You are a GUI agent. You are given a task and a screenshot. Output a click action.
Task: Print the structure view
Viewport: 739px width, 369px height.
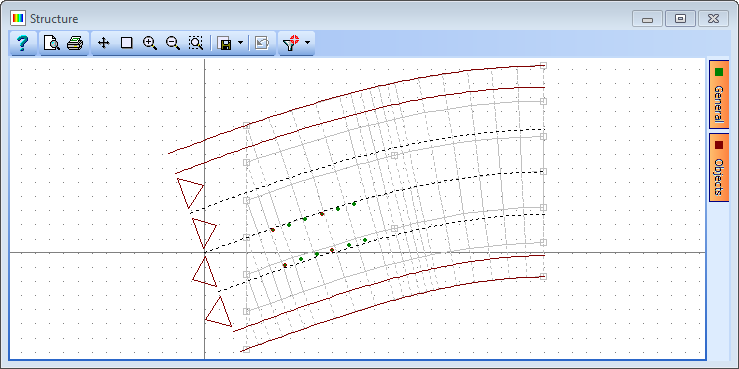(75, 43)
